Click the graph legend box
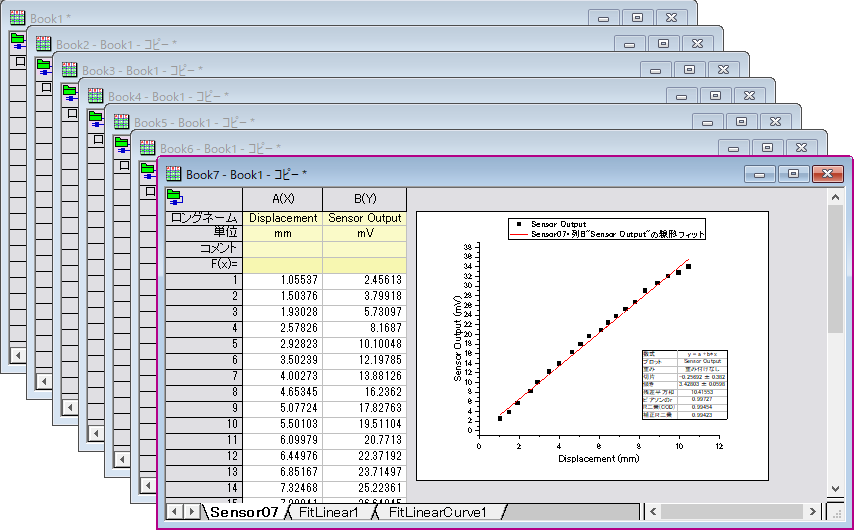854x530 pixels. 607,229
